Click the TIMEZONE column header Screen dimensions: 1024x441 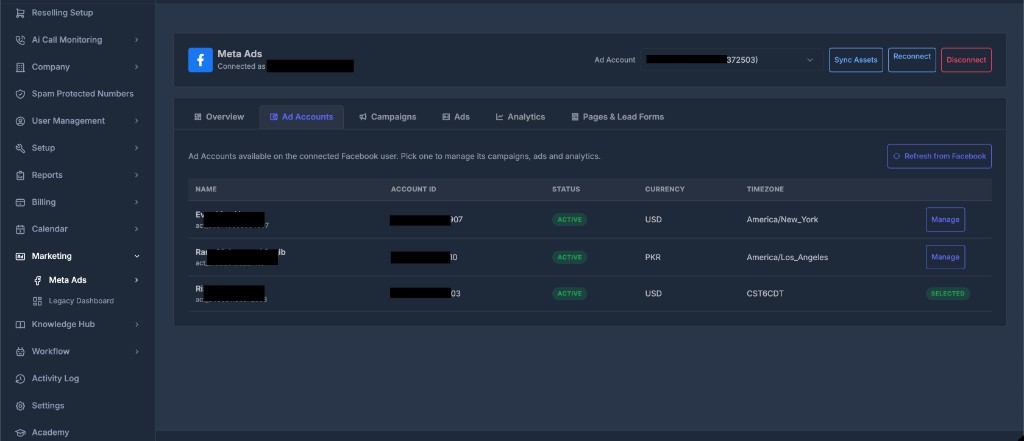[x=765, y=189]
